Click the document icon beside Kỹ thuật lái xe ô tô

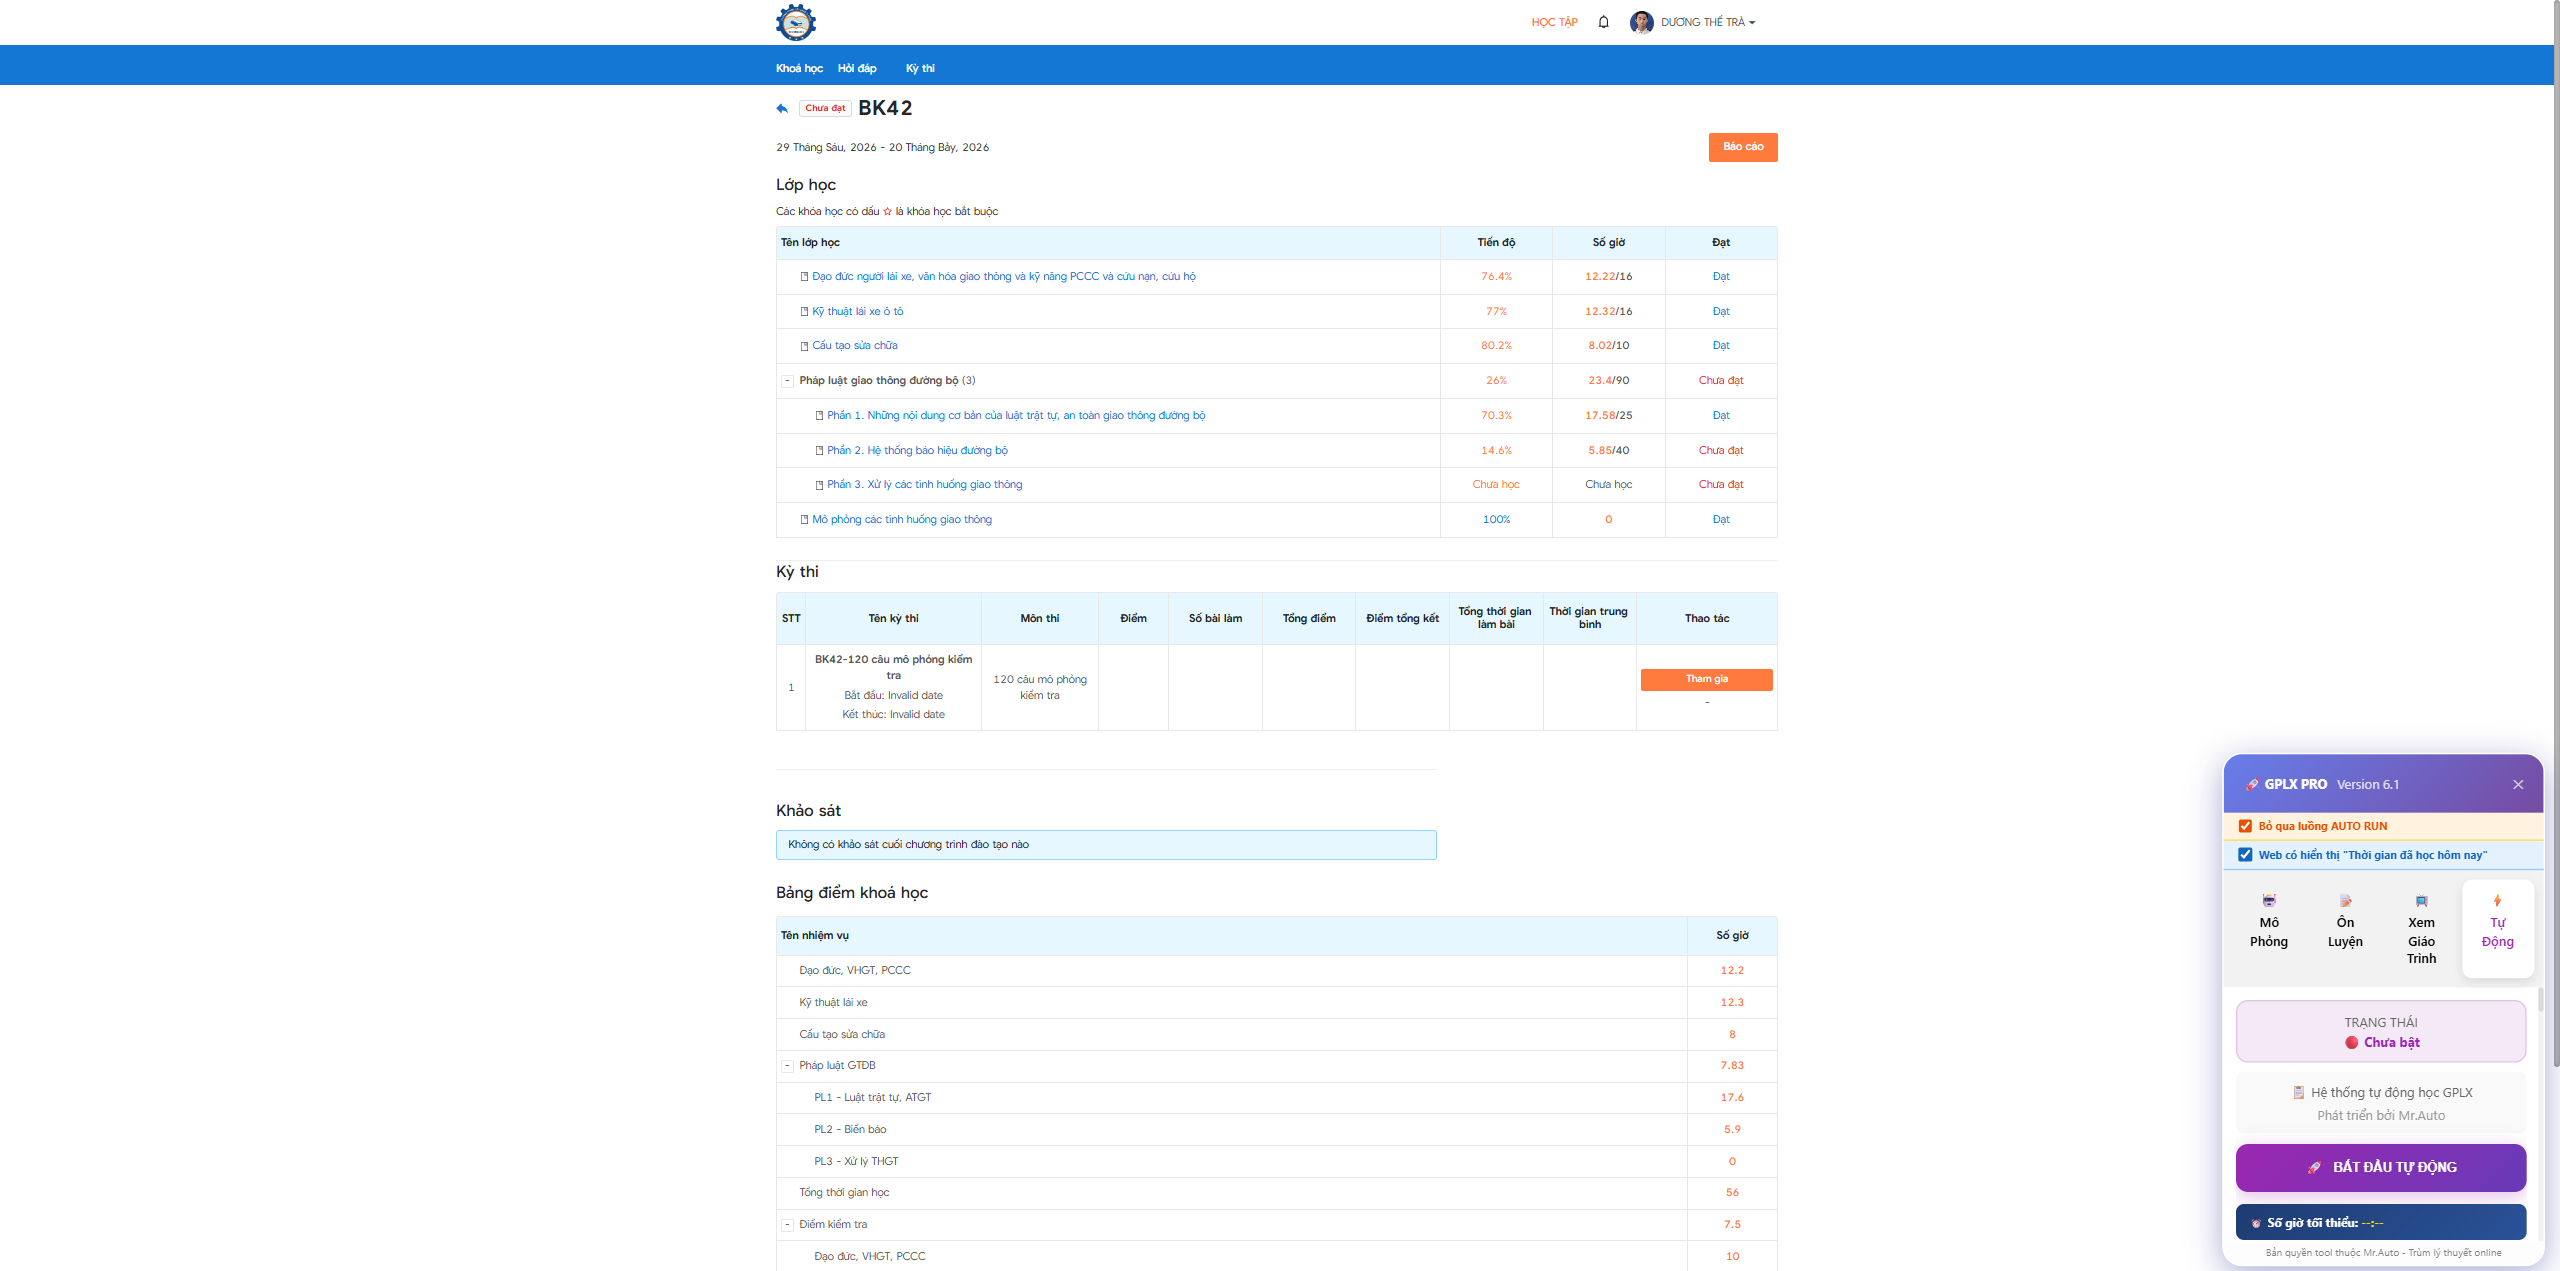804,312
